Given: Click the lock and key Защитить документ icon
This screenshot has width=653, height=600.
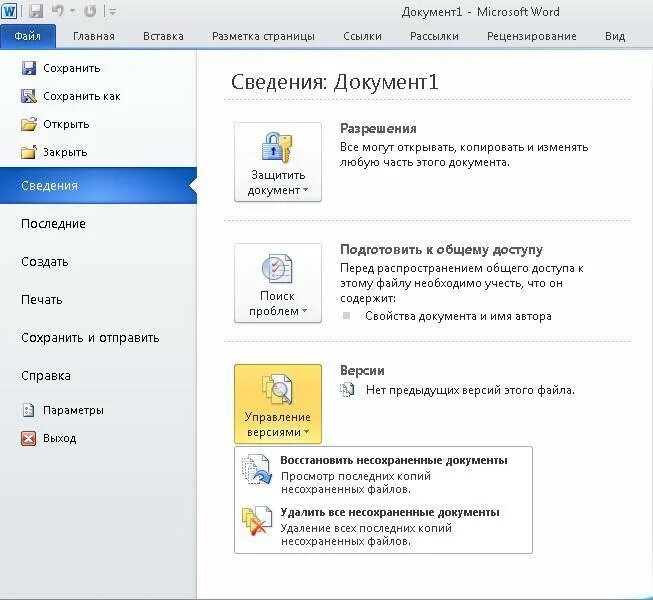Looking at the screenshot, I should [277, 147].
